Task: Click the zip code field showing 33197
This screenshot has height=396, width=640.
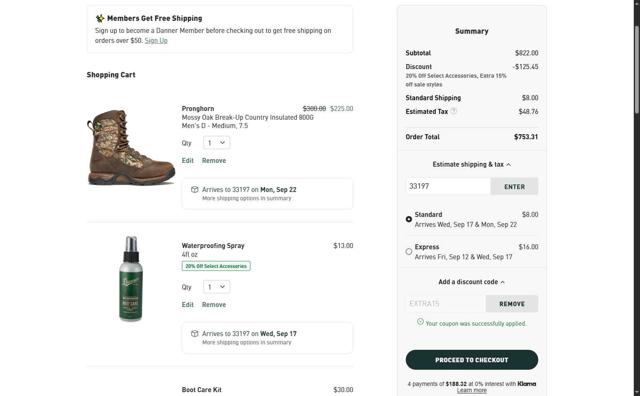Action: [x=448, y=187]
